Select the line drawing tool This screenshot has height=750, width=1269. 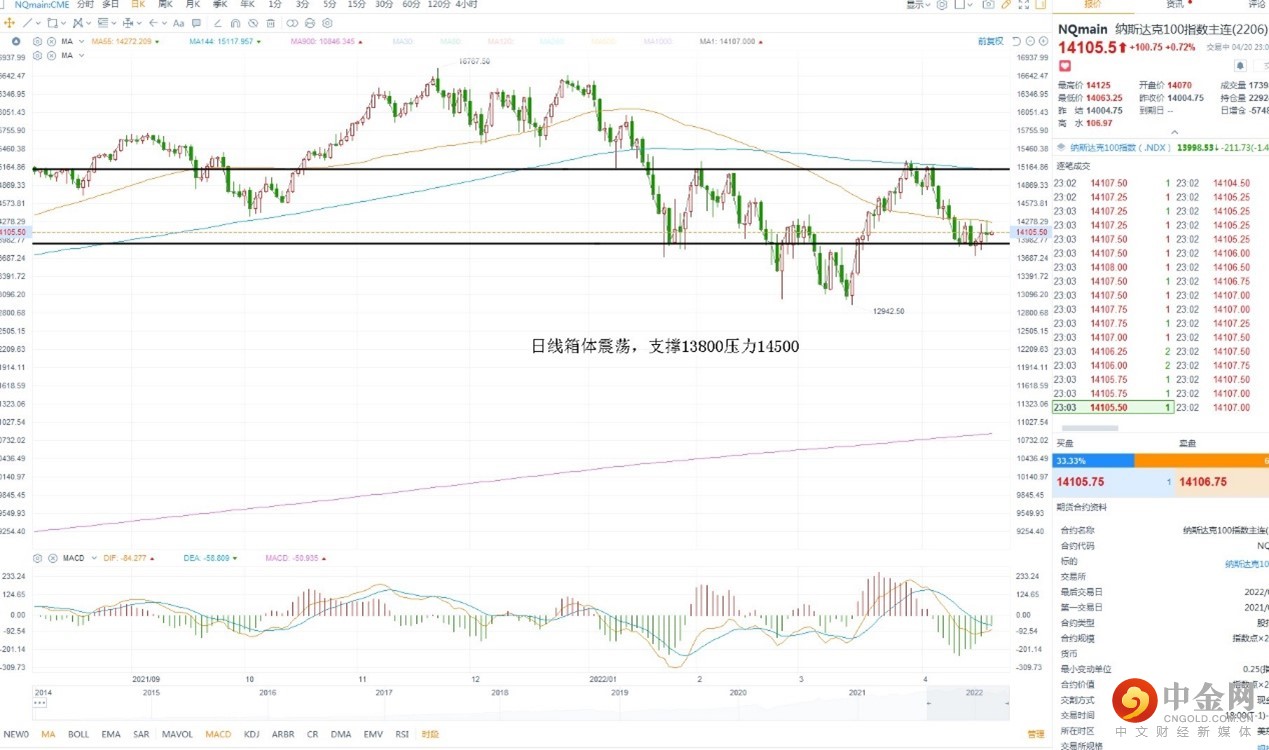tap(28, 23)
